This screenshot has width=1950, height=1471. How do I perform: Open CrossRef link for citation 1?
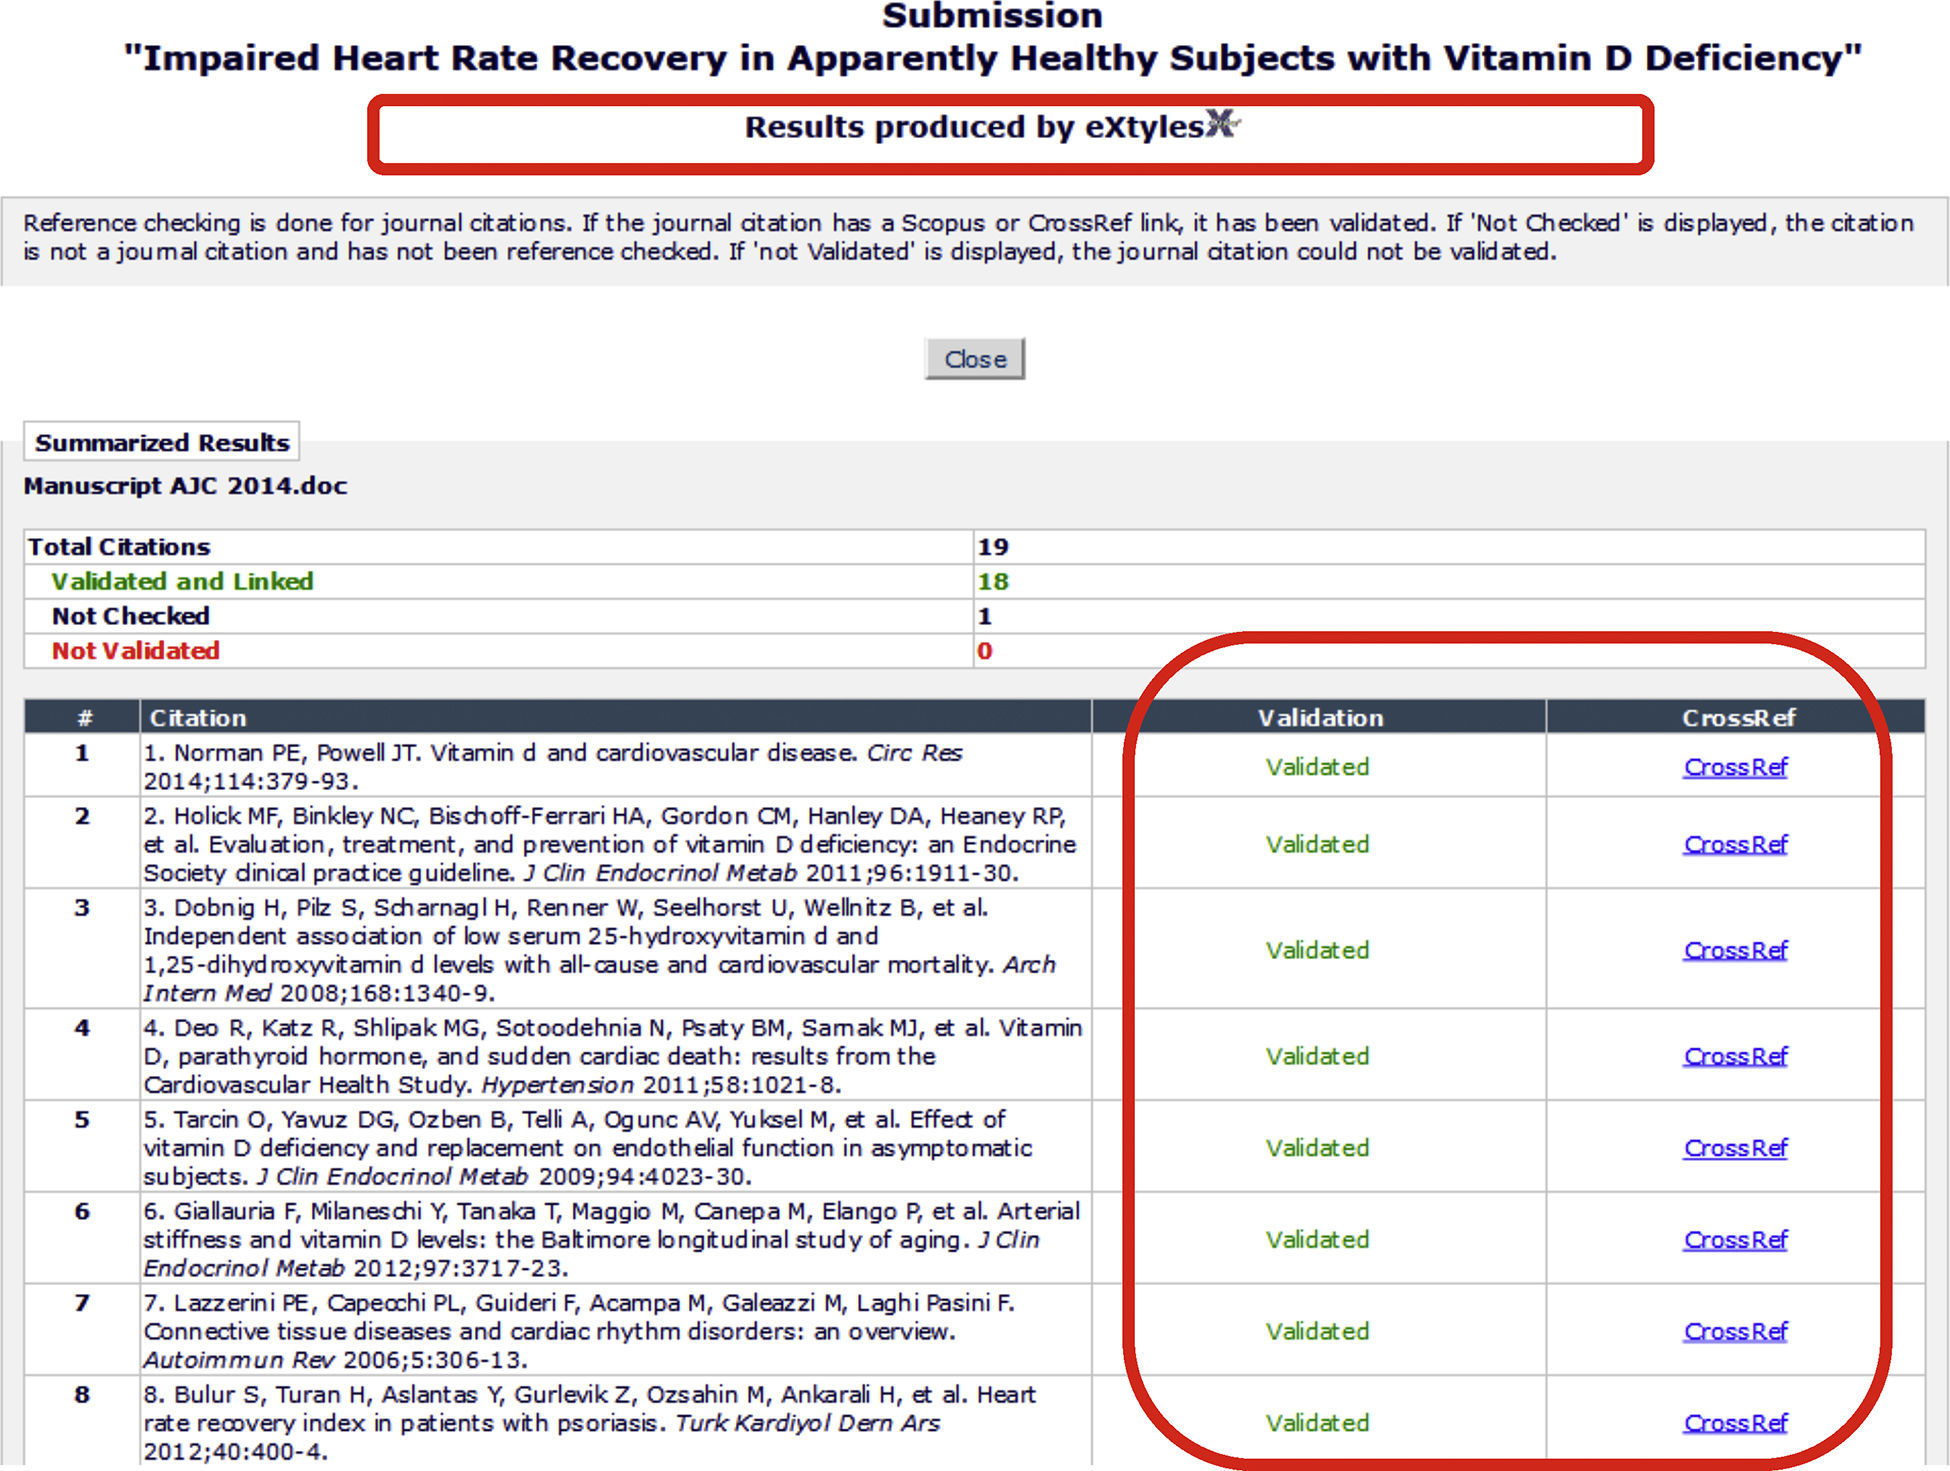coord(1735,767)
